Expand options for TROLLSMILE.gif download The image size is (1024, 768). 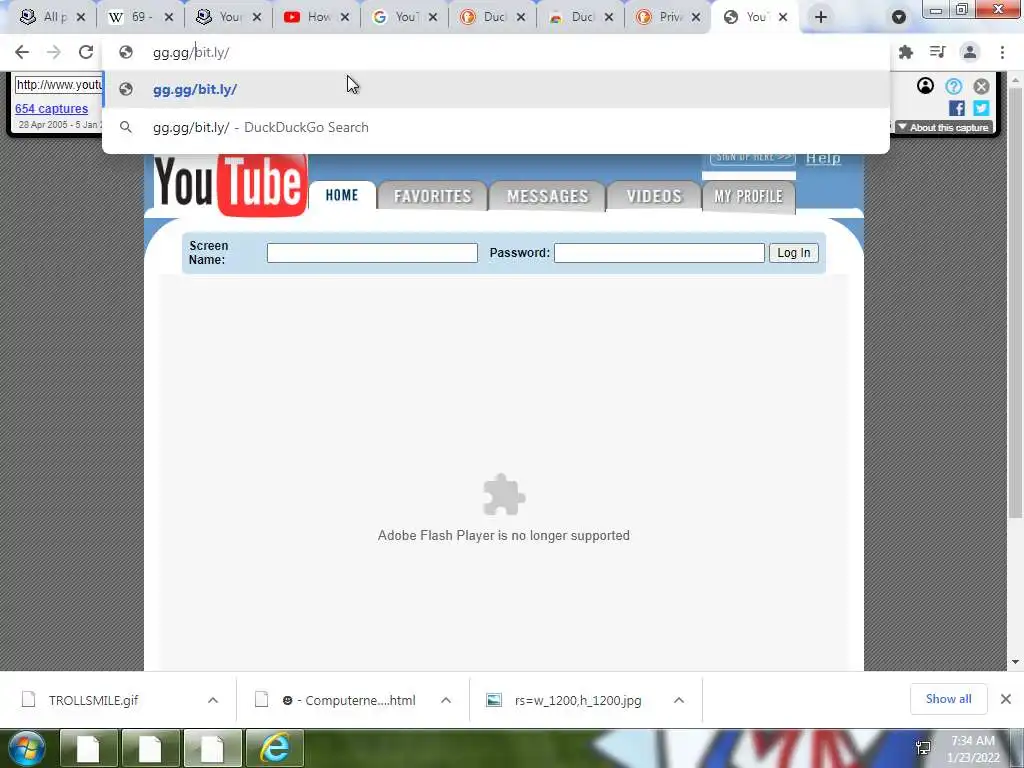point(213,700)
